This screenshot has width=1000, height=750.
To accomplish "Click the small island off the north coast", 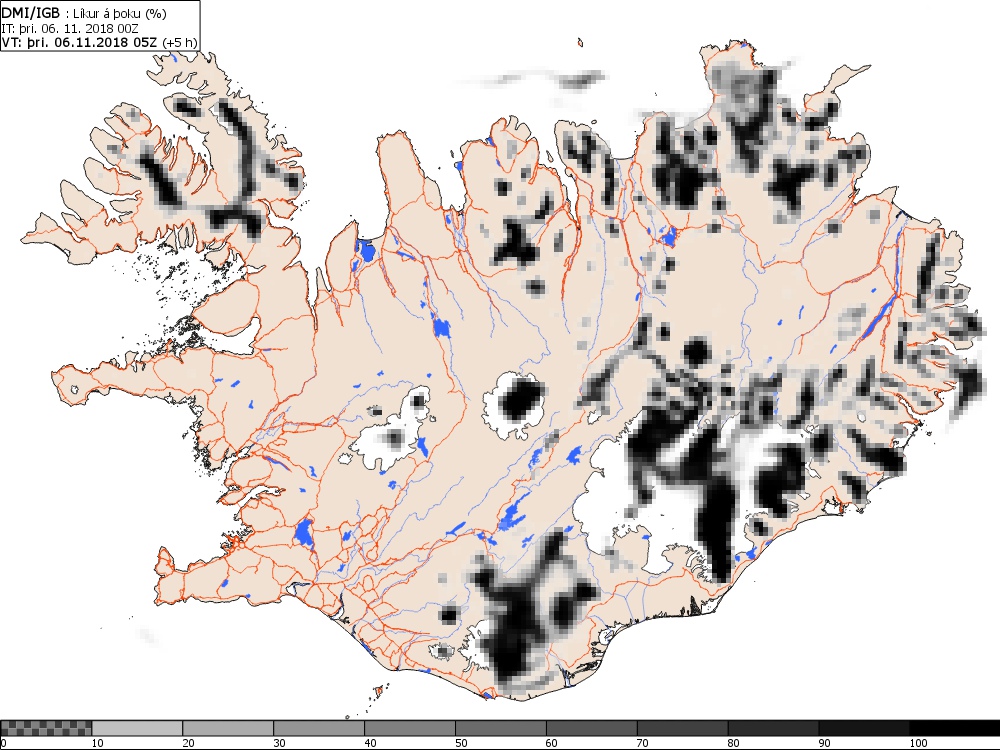I will pos(580,43).
